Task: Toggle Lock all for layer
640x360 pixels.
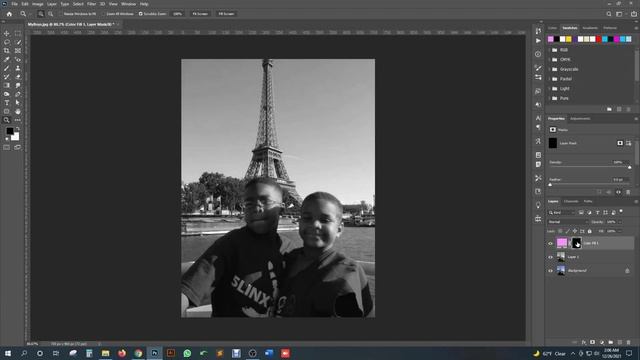Action: [589, 231]
